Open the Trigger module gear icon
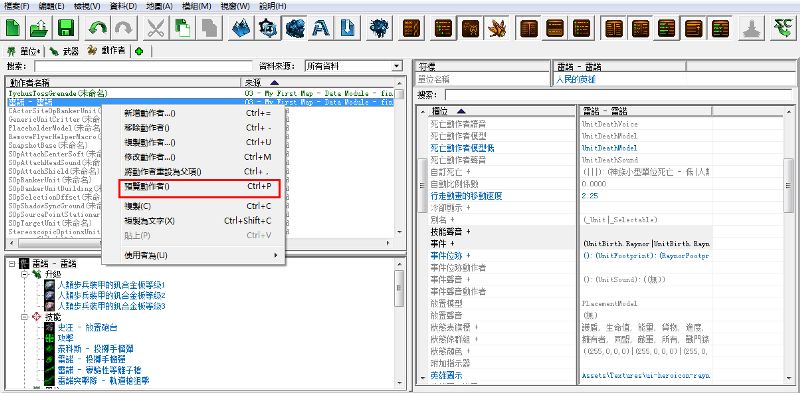This screenshot has width=800, height=393. 267,27
